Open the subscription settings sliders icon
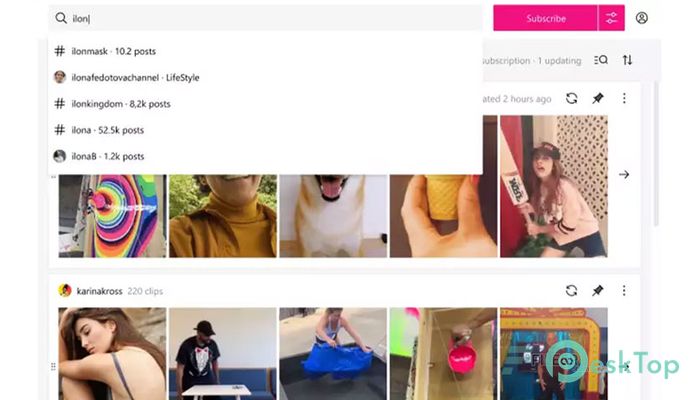Viewport: 700px width, 400px height. [x=611, y=18]
